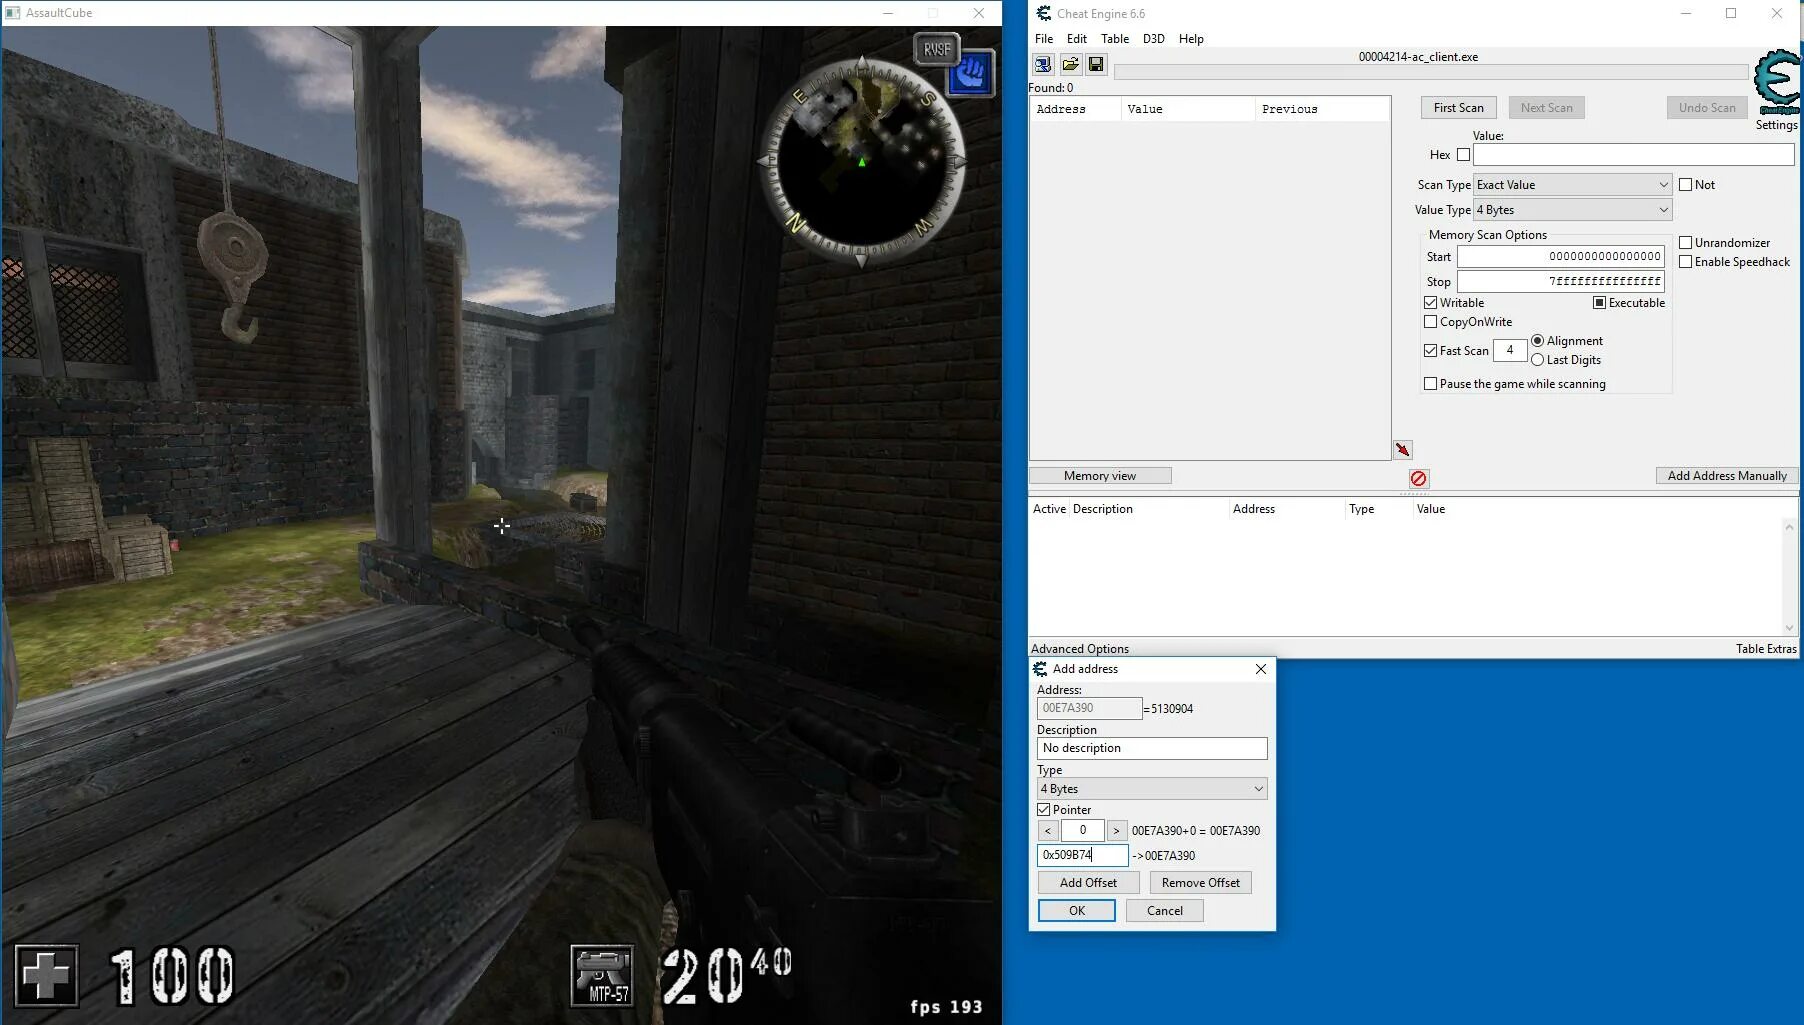The image size is (1804, 1025).
Task: Click the health cross icon in the game HUD
Action: click(46, 975)
